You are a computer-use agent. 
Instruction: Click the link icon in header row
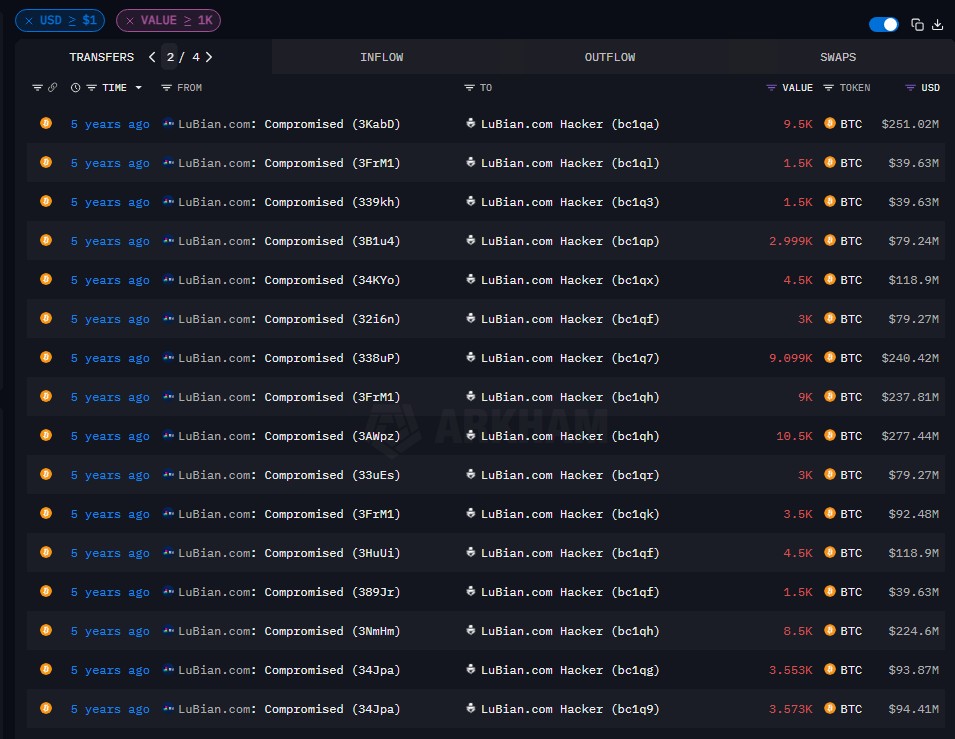coord(53,88)
